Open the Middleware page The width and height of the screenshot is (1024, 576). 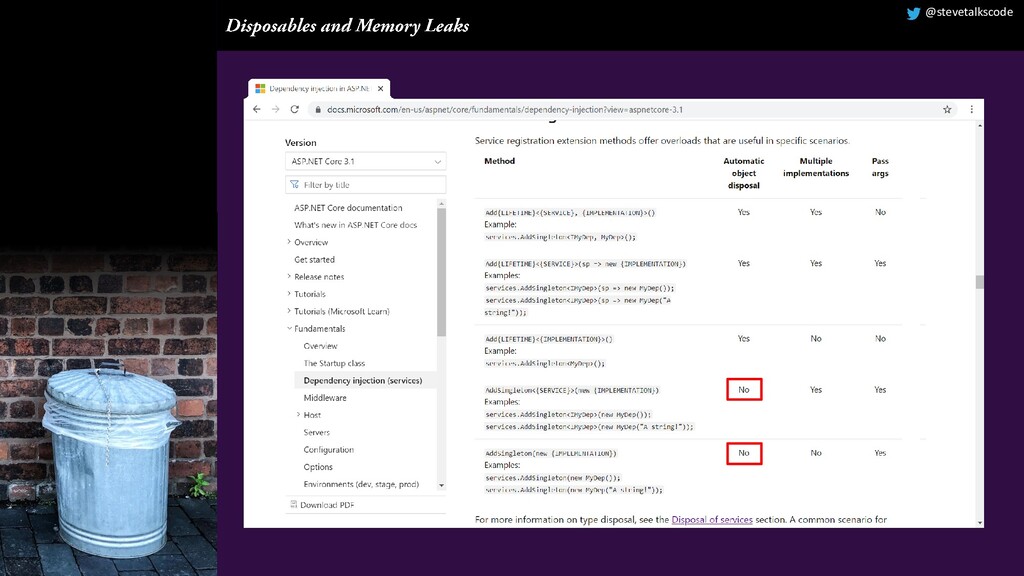tap(325, 398)
